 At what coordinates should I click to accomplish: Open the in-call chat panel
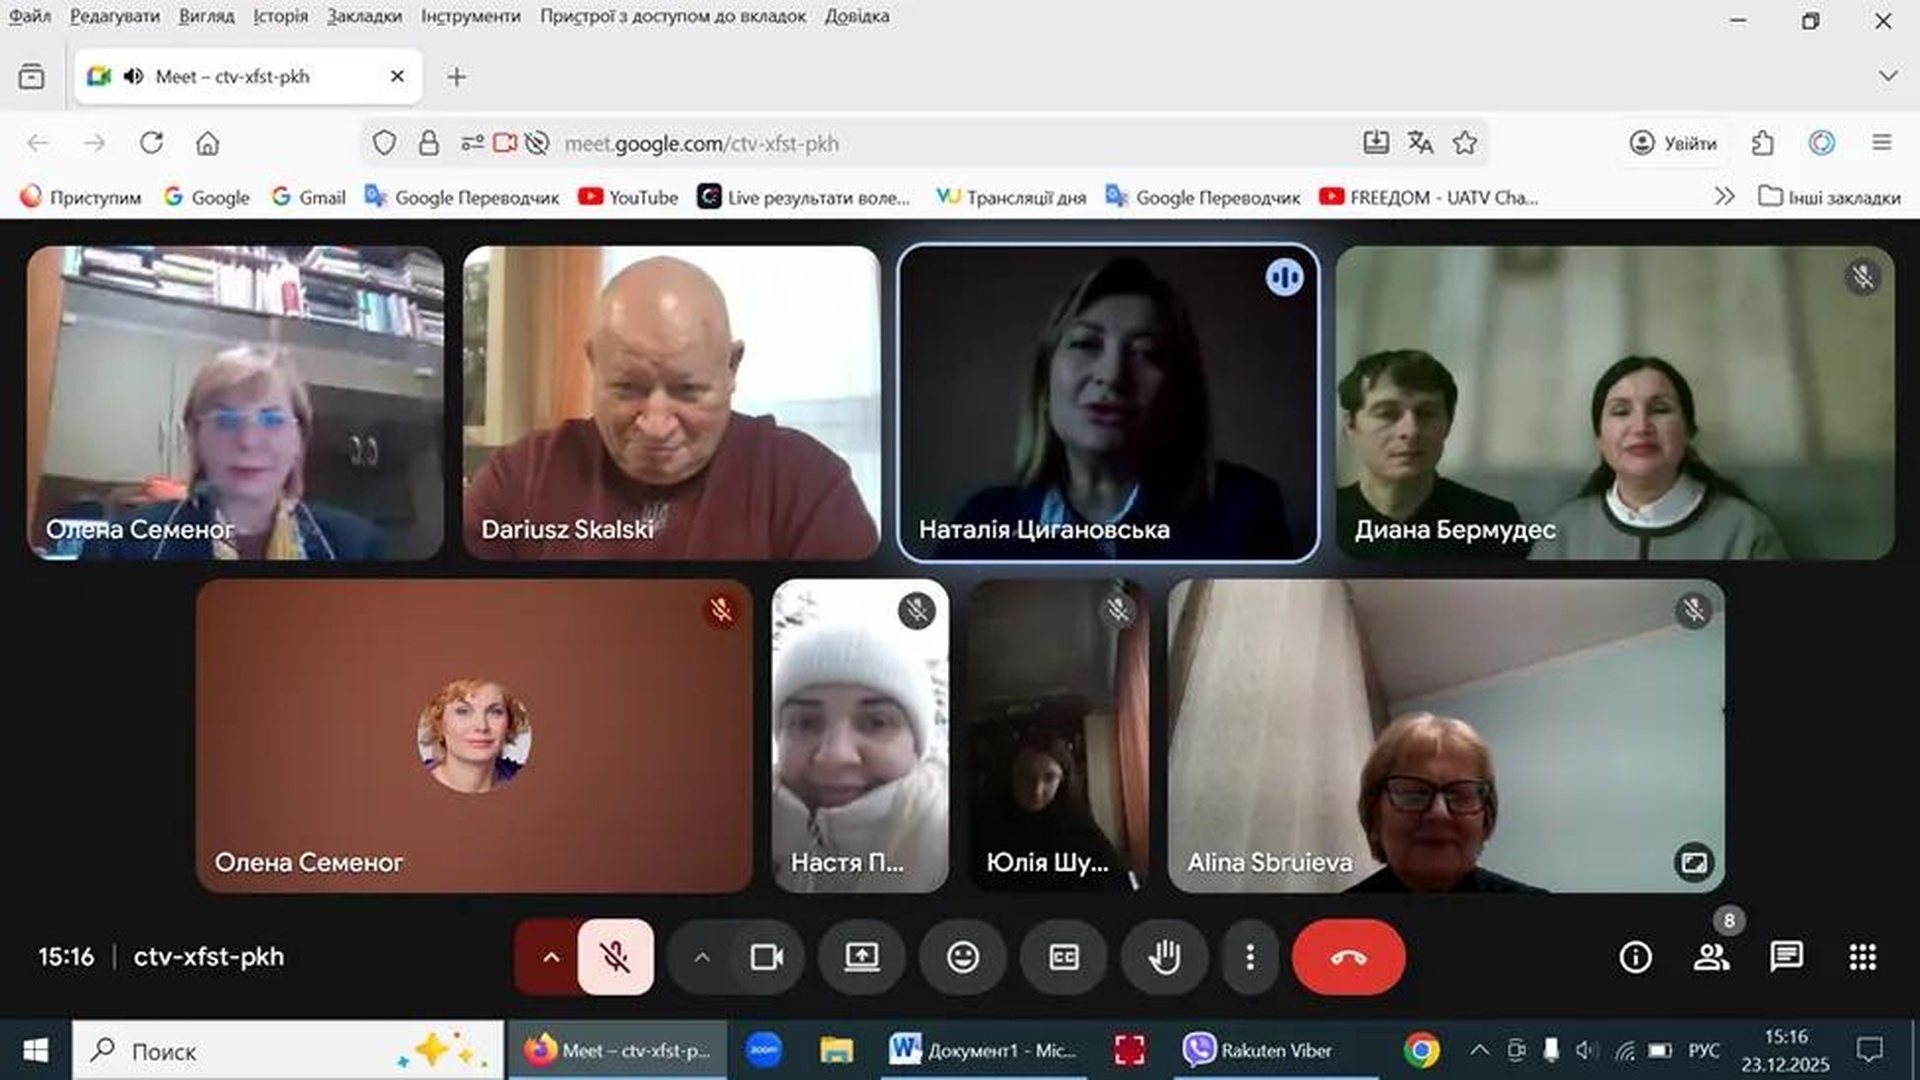1786,957
